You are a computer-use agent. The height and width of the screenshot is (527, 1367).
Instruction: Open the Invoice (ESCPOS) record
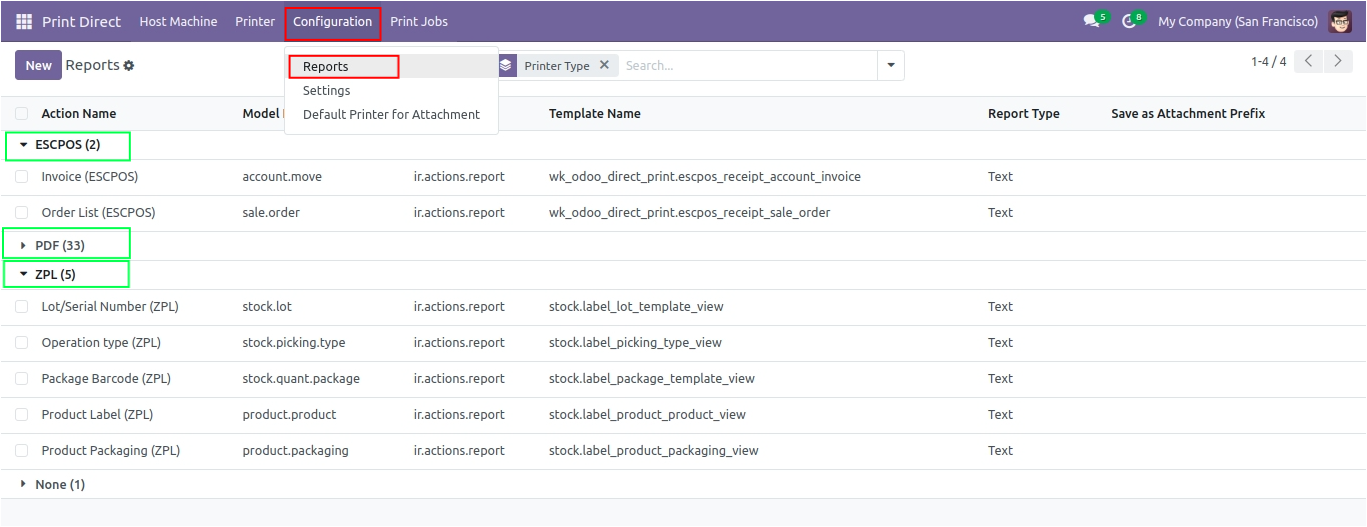(x=90, y=177)
